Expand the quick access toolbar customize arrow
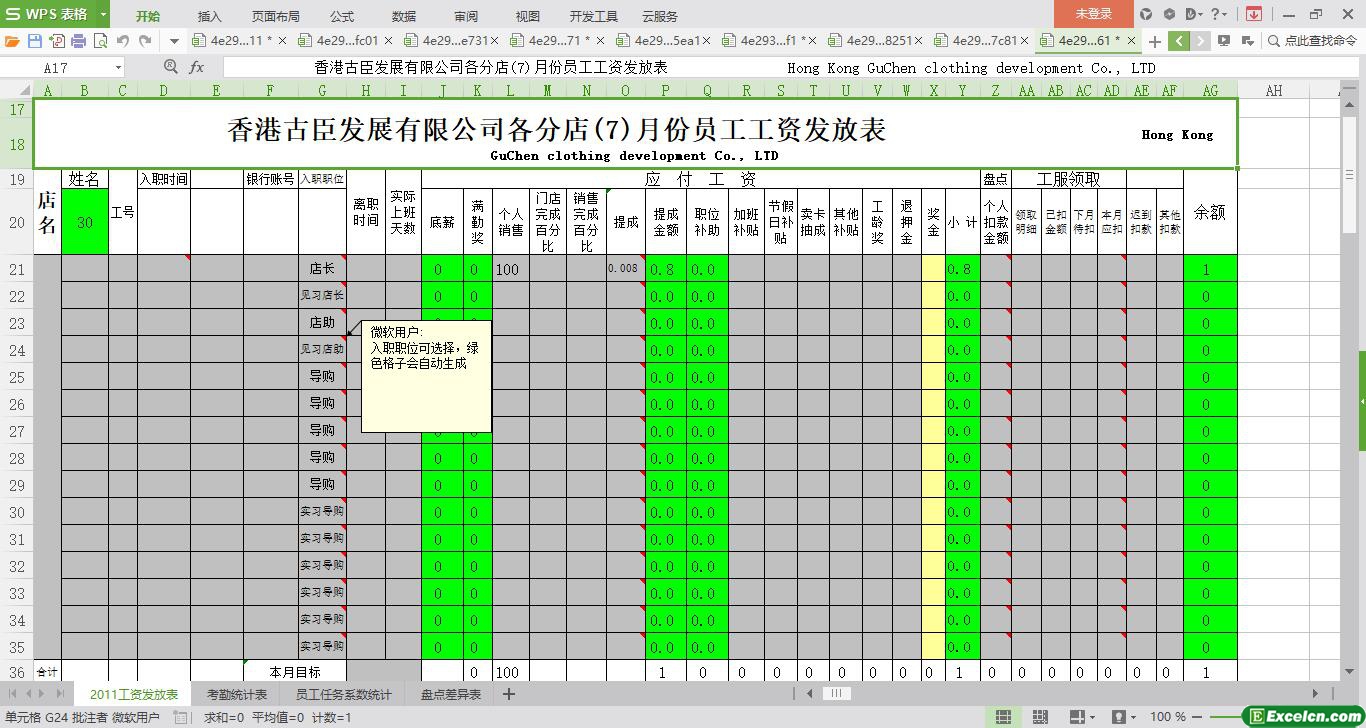Image resolution: width=1366 pixels, height=728 pixels. coord(174,41)
